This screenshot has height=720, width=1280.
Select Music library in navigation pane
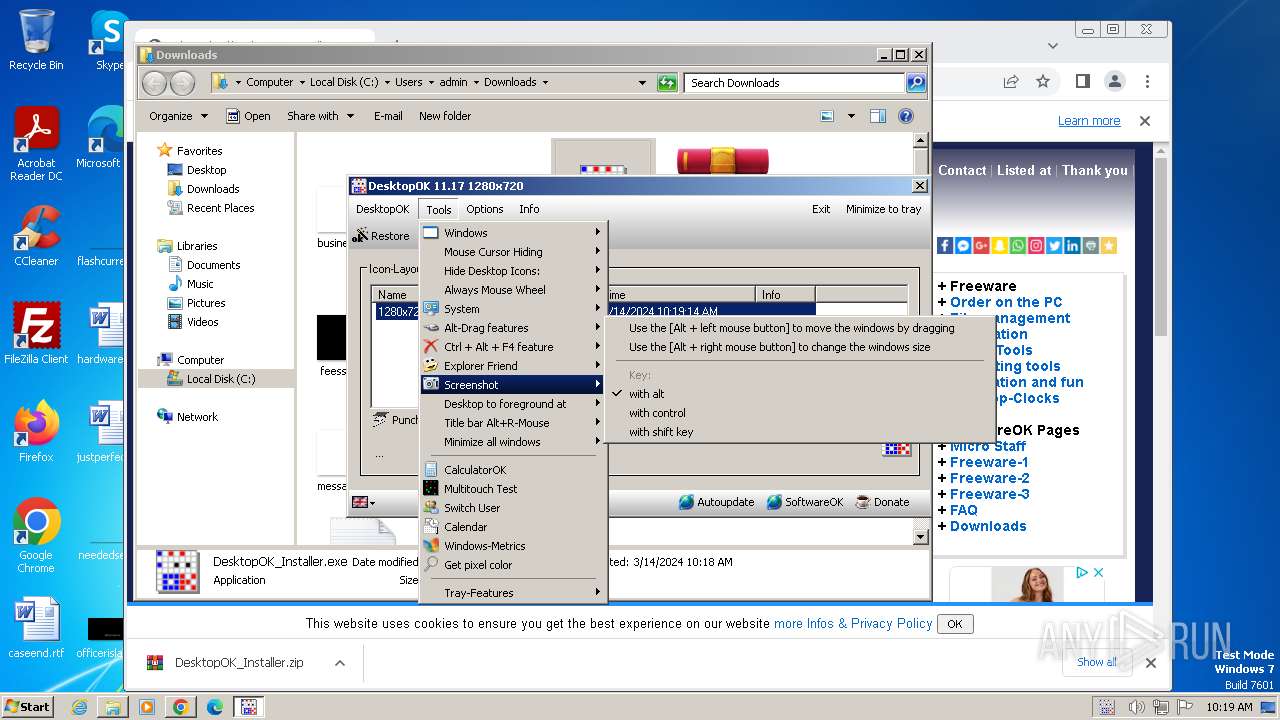pos(200,284)
